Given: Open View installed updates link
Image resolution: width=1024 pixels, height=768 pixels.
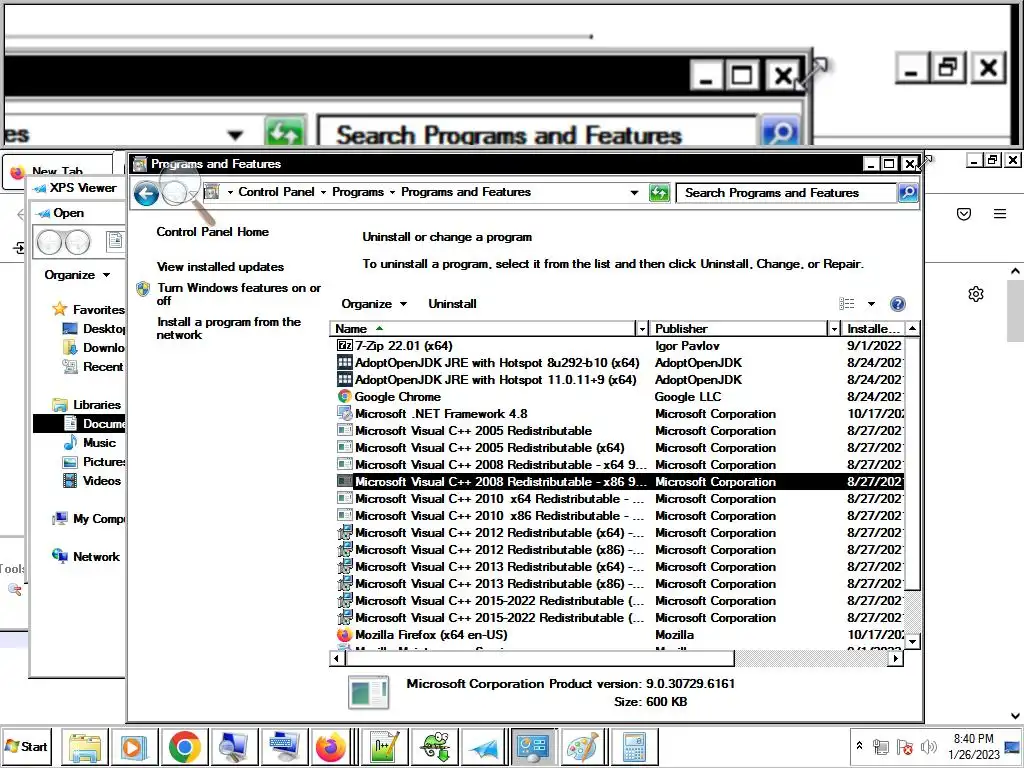Looking at the screenshot, I should point(220,266).
